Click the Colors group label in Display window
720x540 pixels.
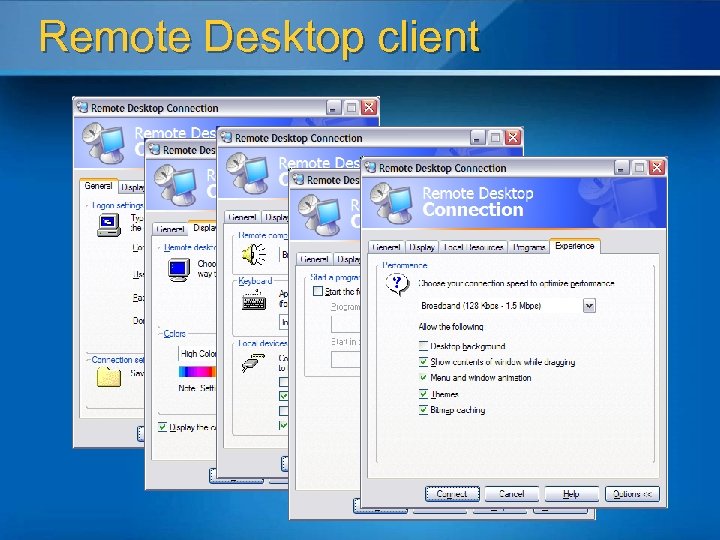coord(174,333)
